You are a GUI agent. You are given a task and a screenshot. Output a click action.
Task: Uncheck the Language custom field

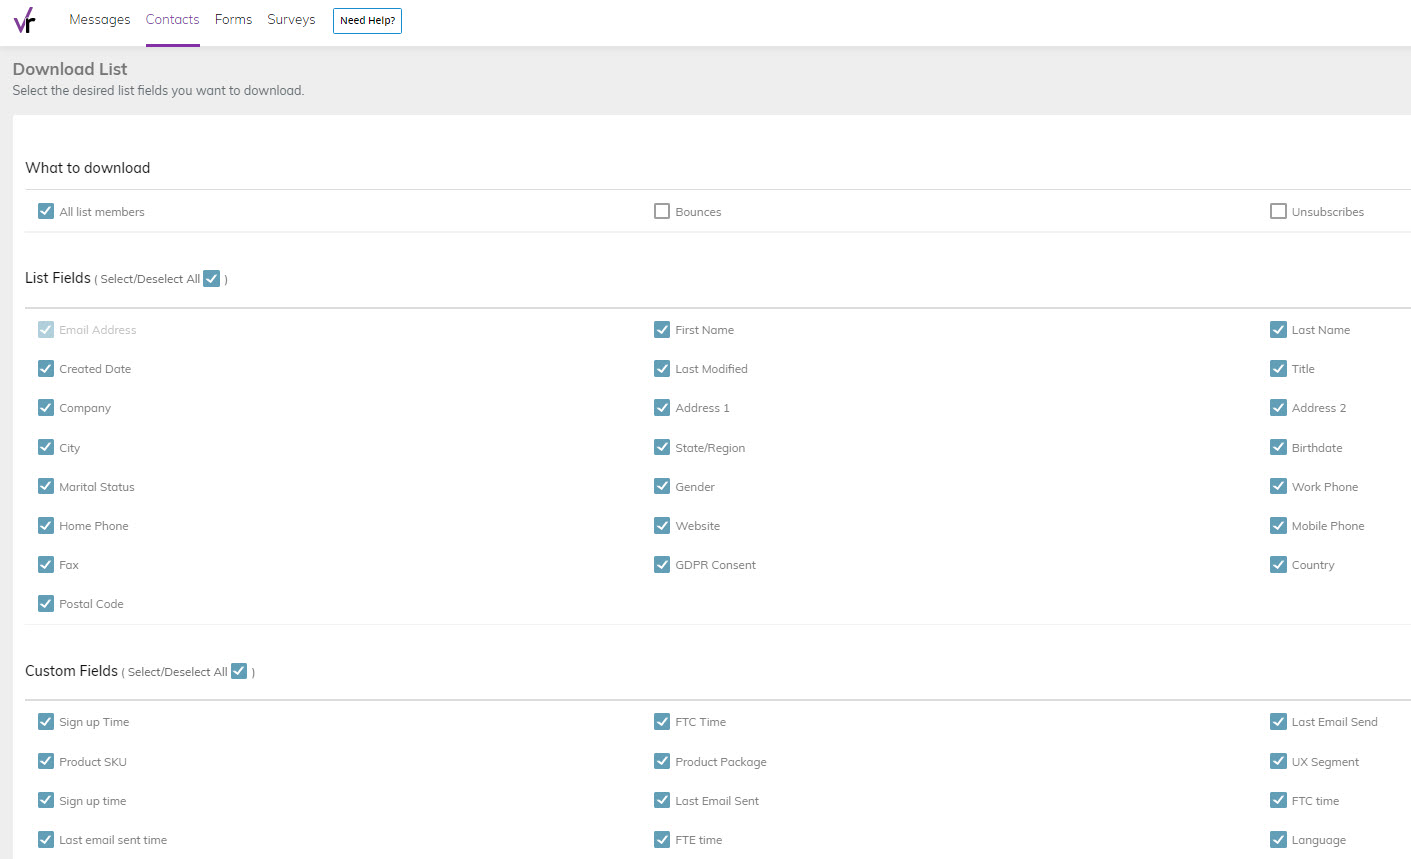(x=1278, y=839)
